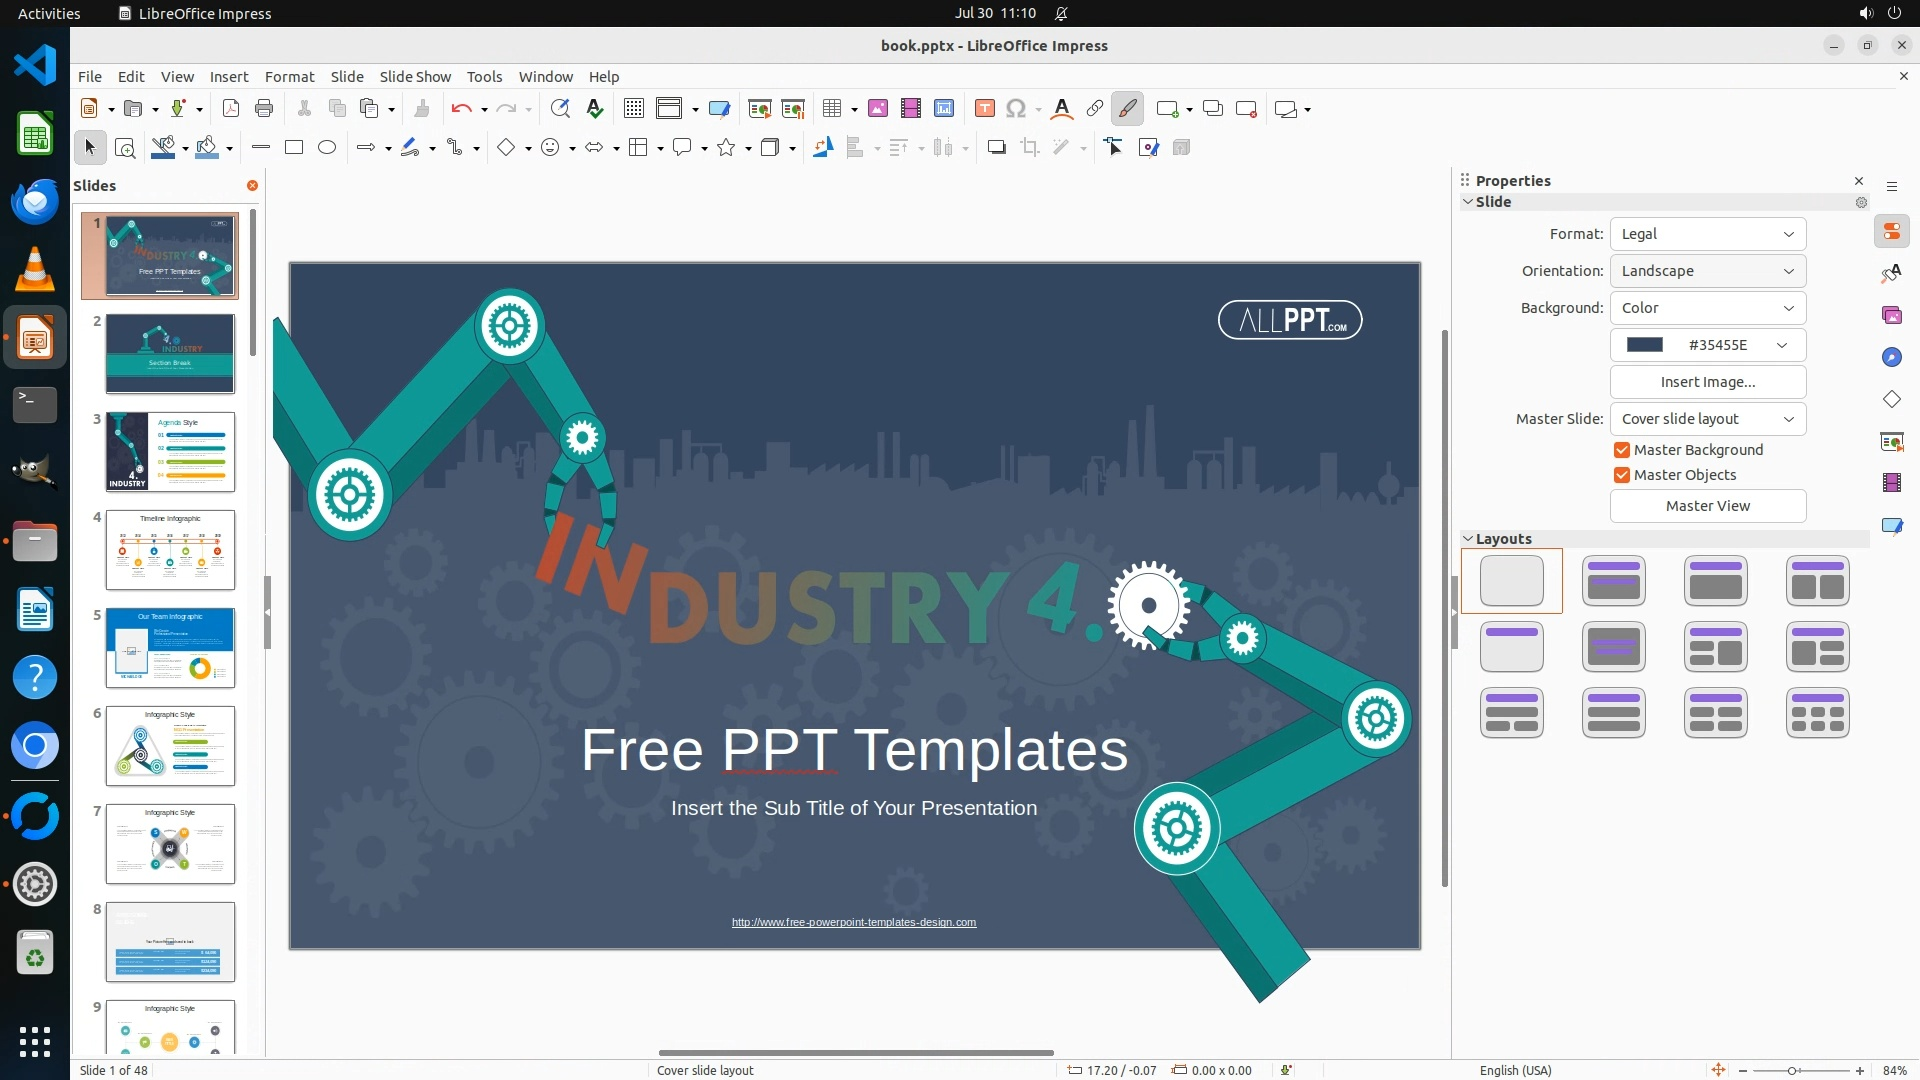Viewport: 1920px width, 1080px height.
Task: Open the Slide Show menu
Action: [414, 77]
